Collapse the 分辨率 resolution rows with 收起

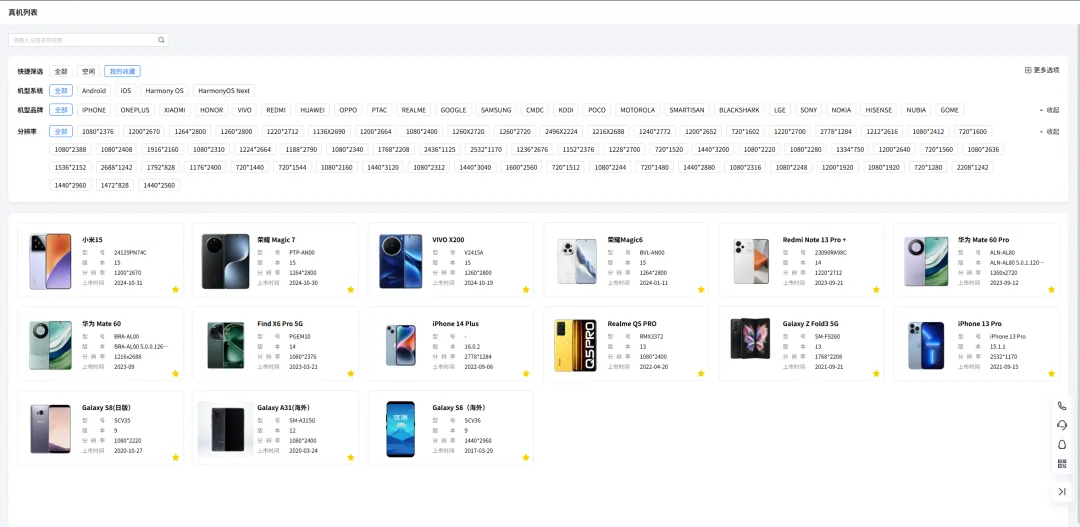point(1049,132)
